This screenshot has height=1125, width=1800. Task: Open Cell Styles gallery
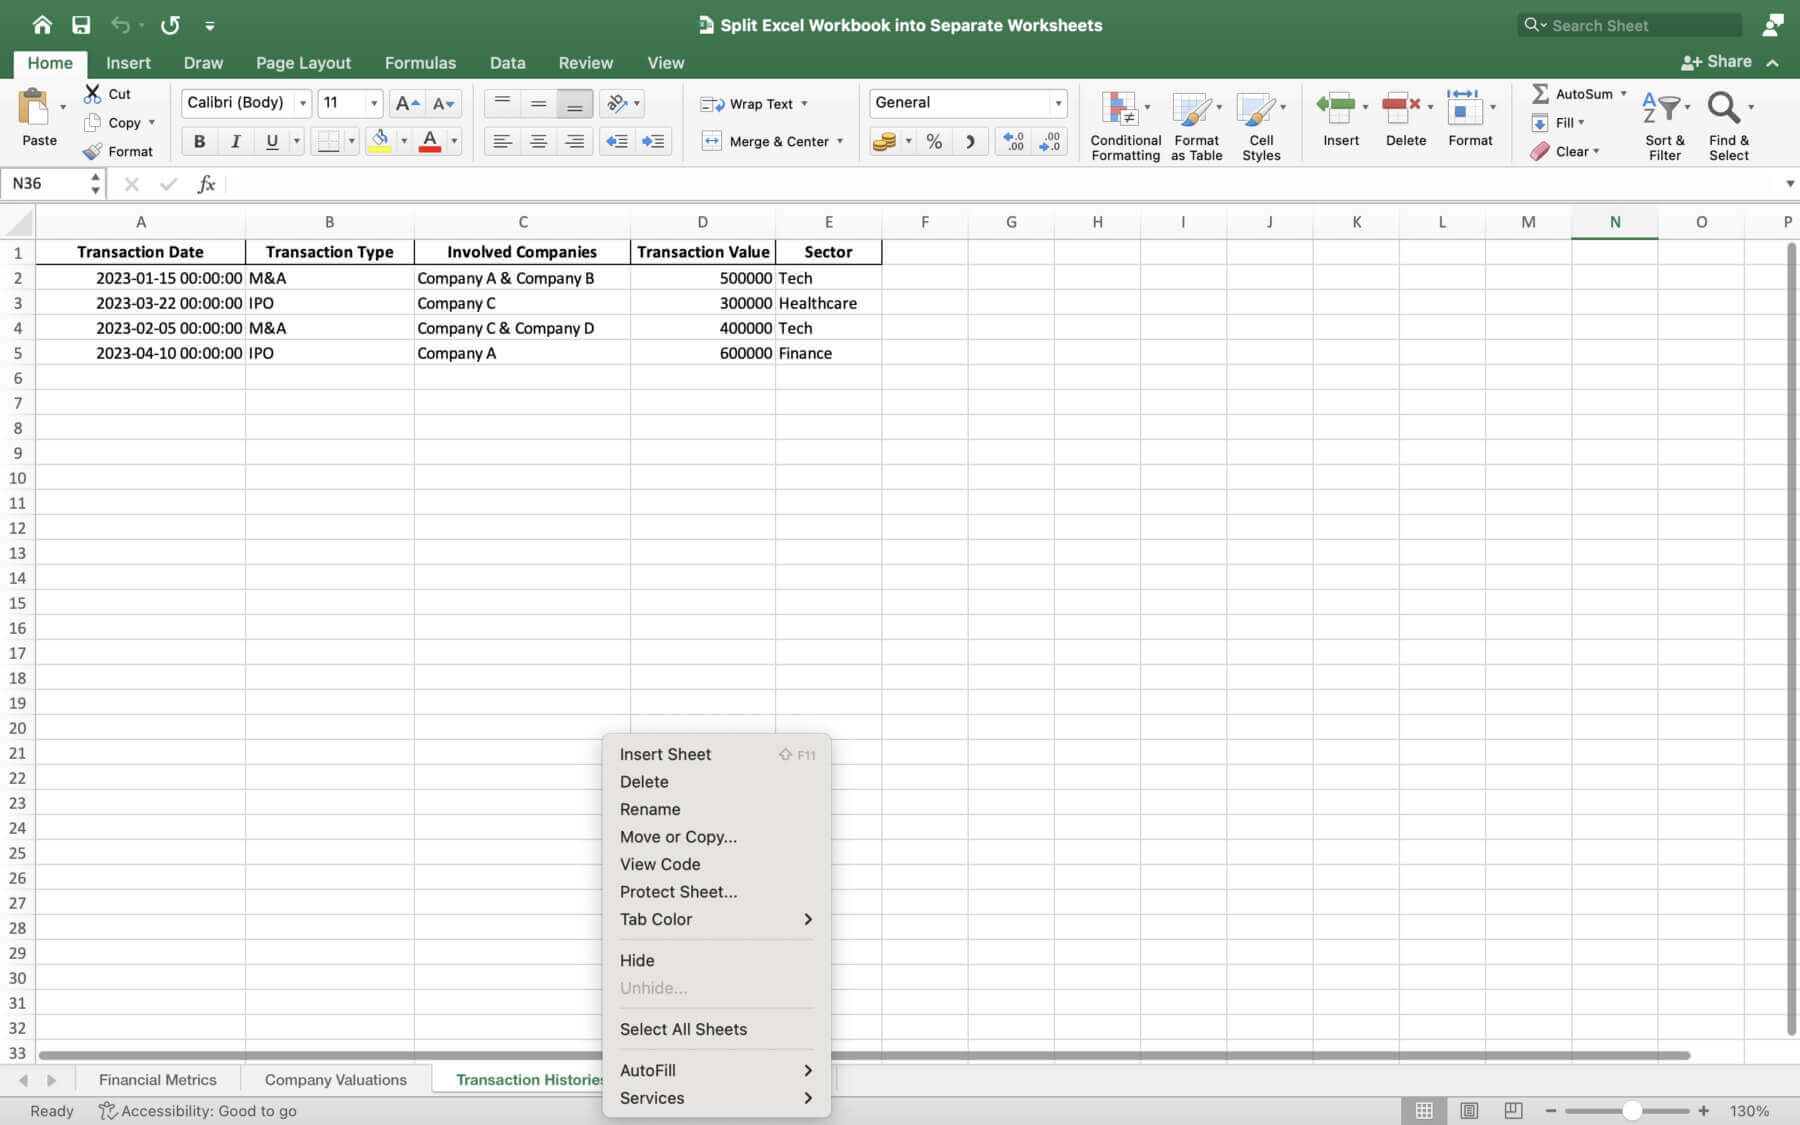coord(1261,125)
